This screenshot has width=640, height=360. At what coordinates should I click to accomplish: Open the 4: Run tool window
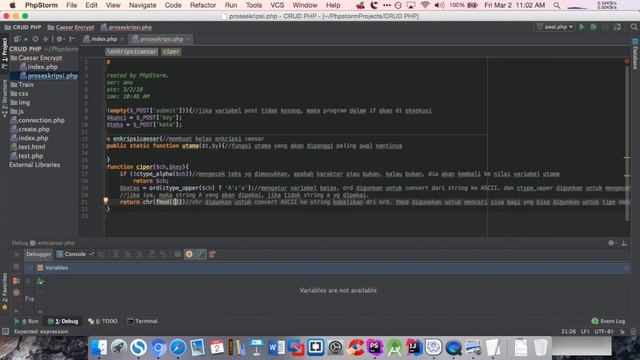[x=26, y=322]
